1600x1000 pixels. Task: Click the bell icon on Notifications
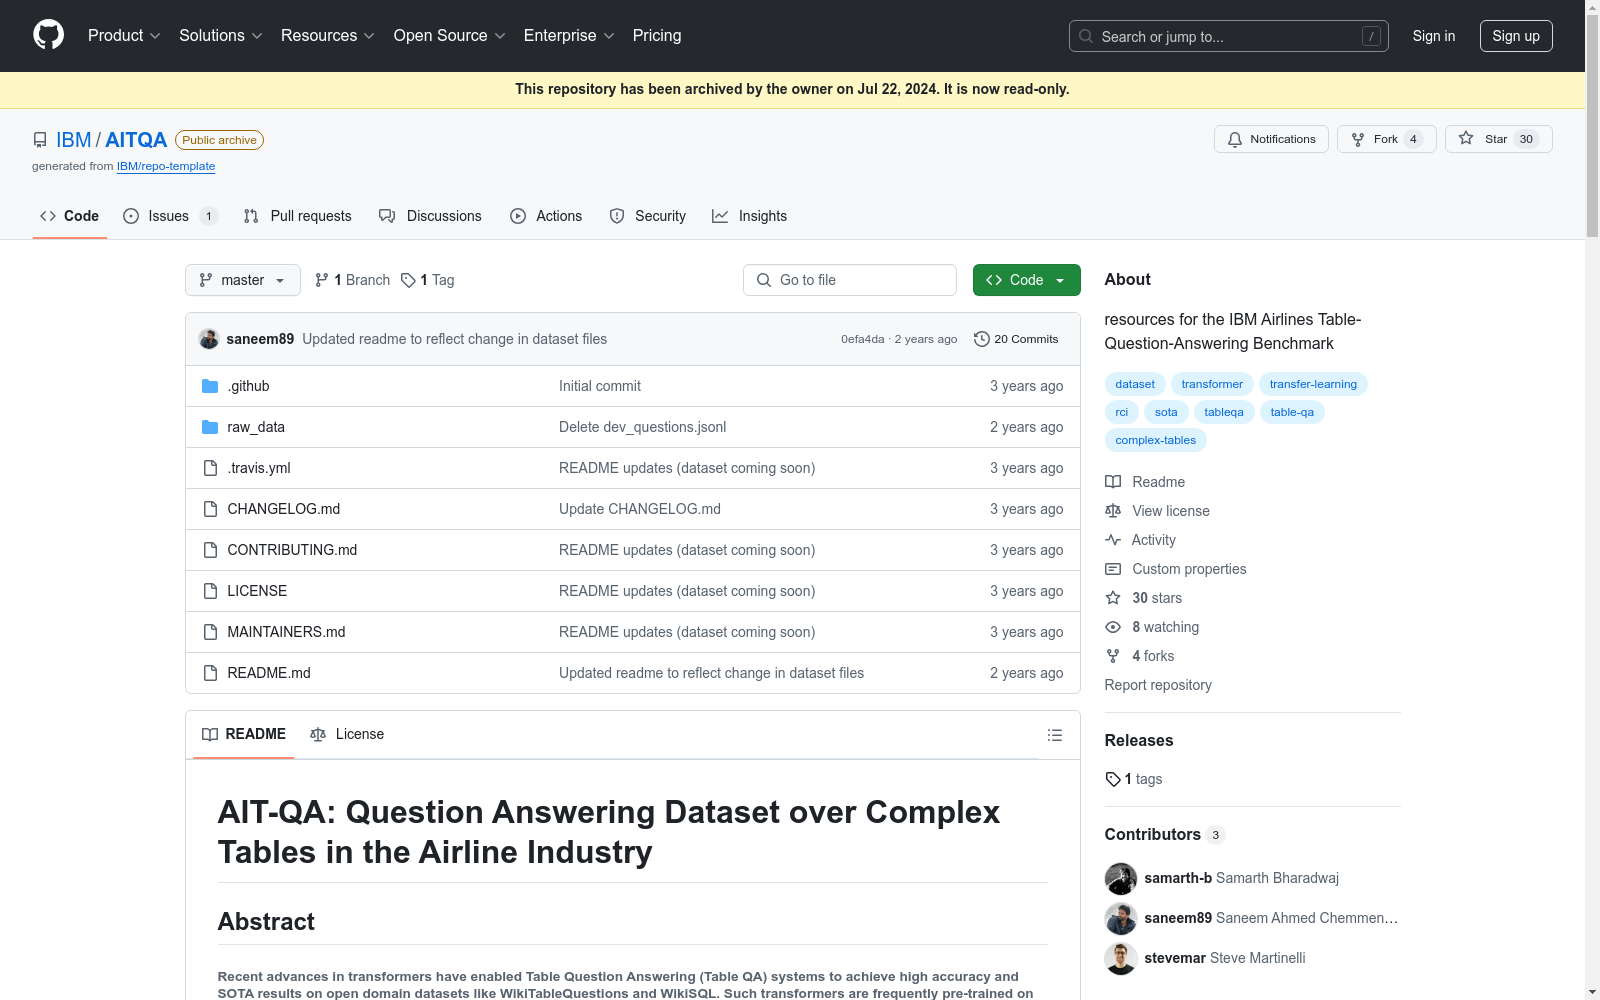point(1235,139)
